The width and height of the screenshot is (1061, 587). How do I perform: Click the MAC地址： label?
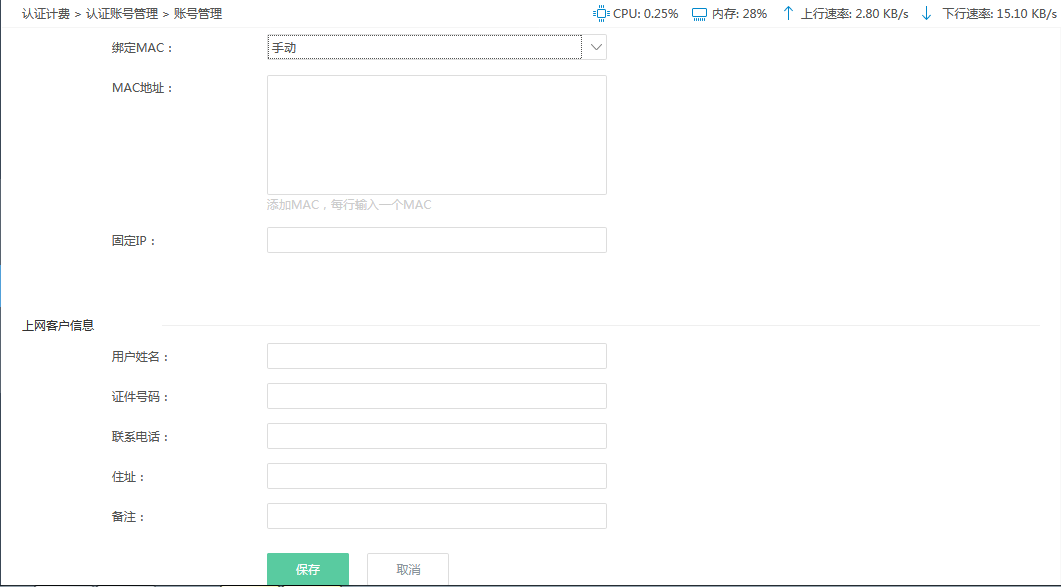click(142, 88)
